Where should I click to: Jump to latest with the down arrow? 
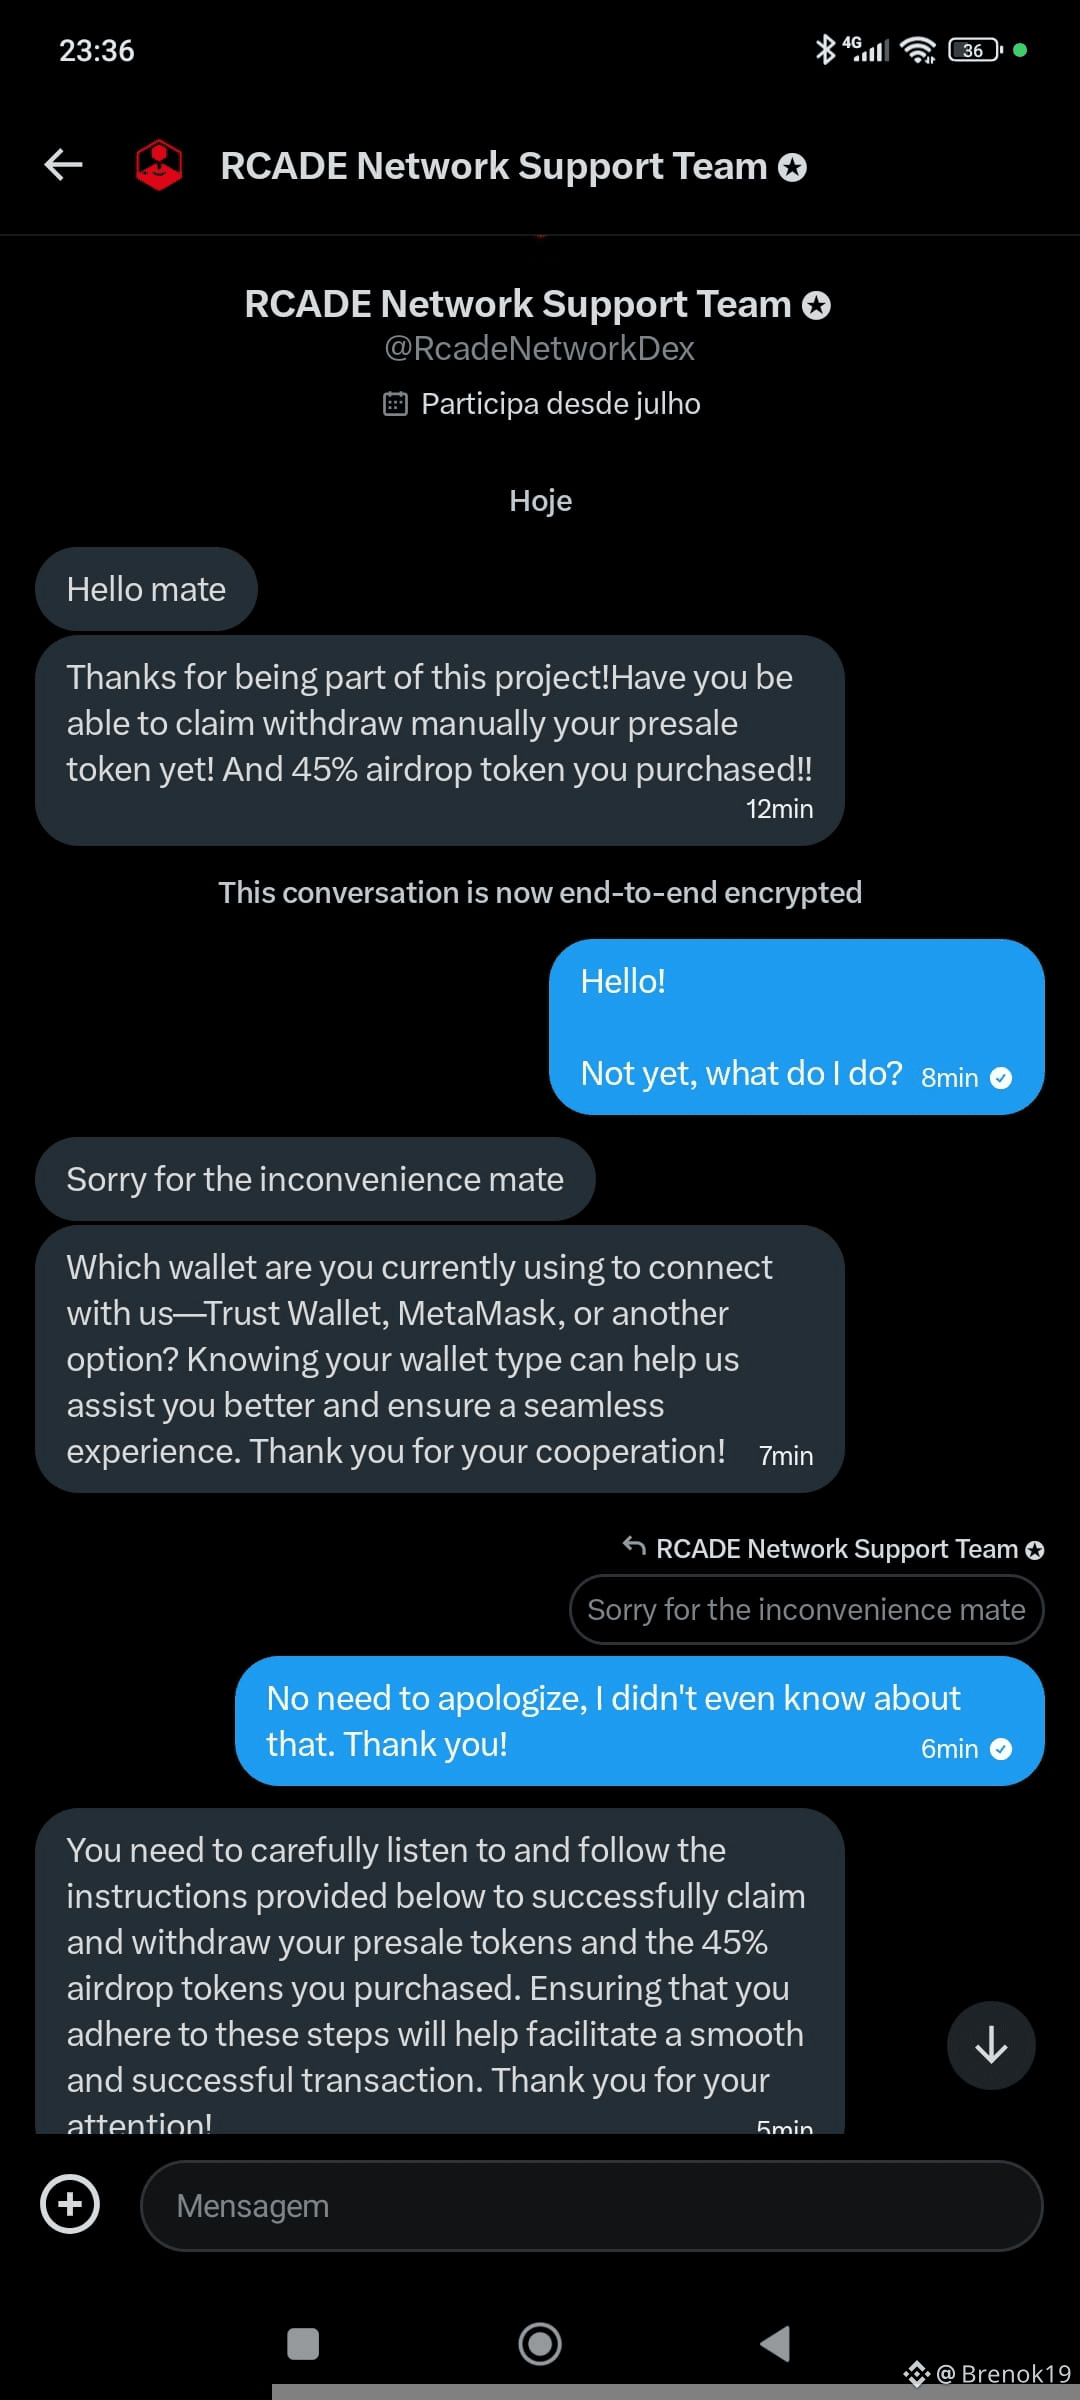pos(991,2045)
